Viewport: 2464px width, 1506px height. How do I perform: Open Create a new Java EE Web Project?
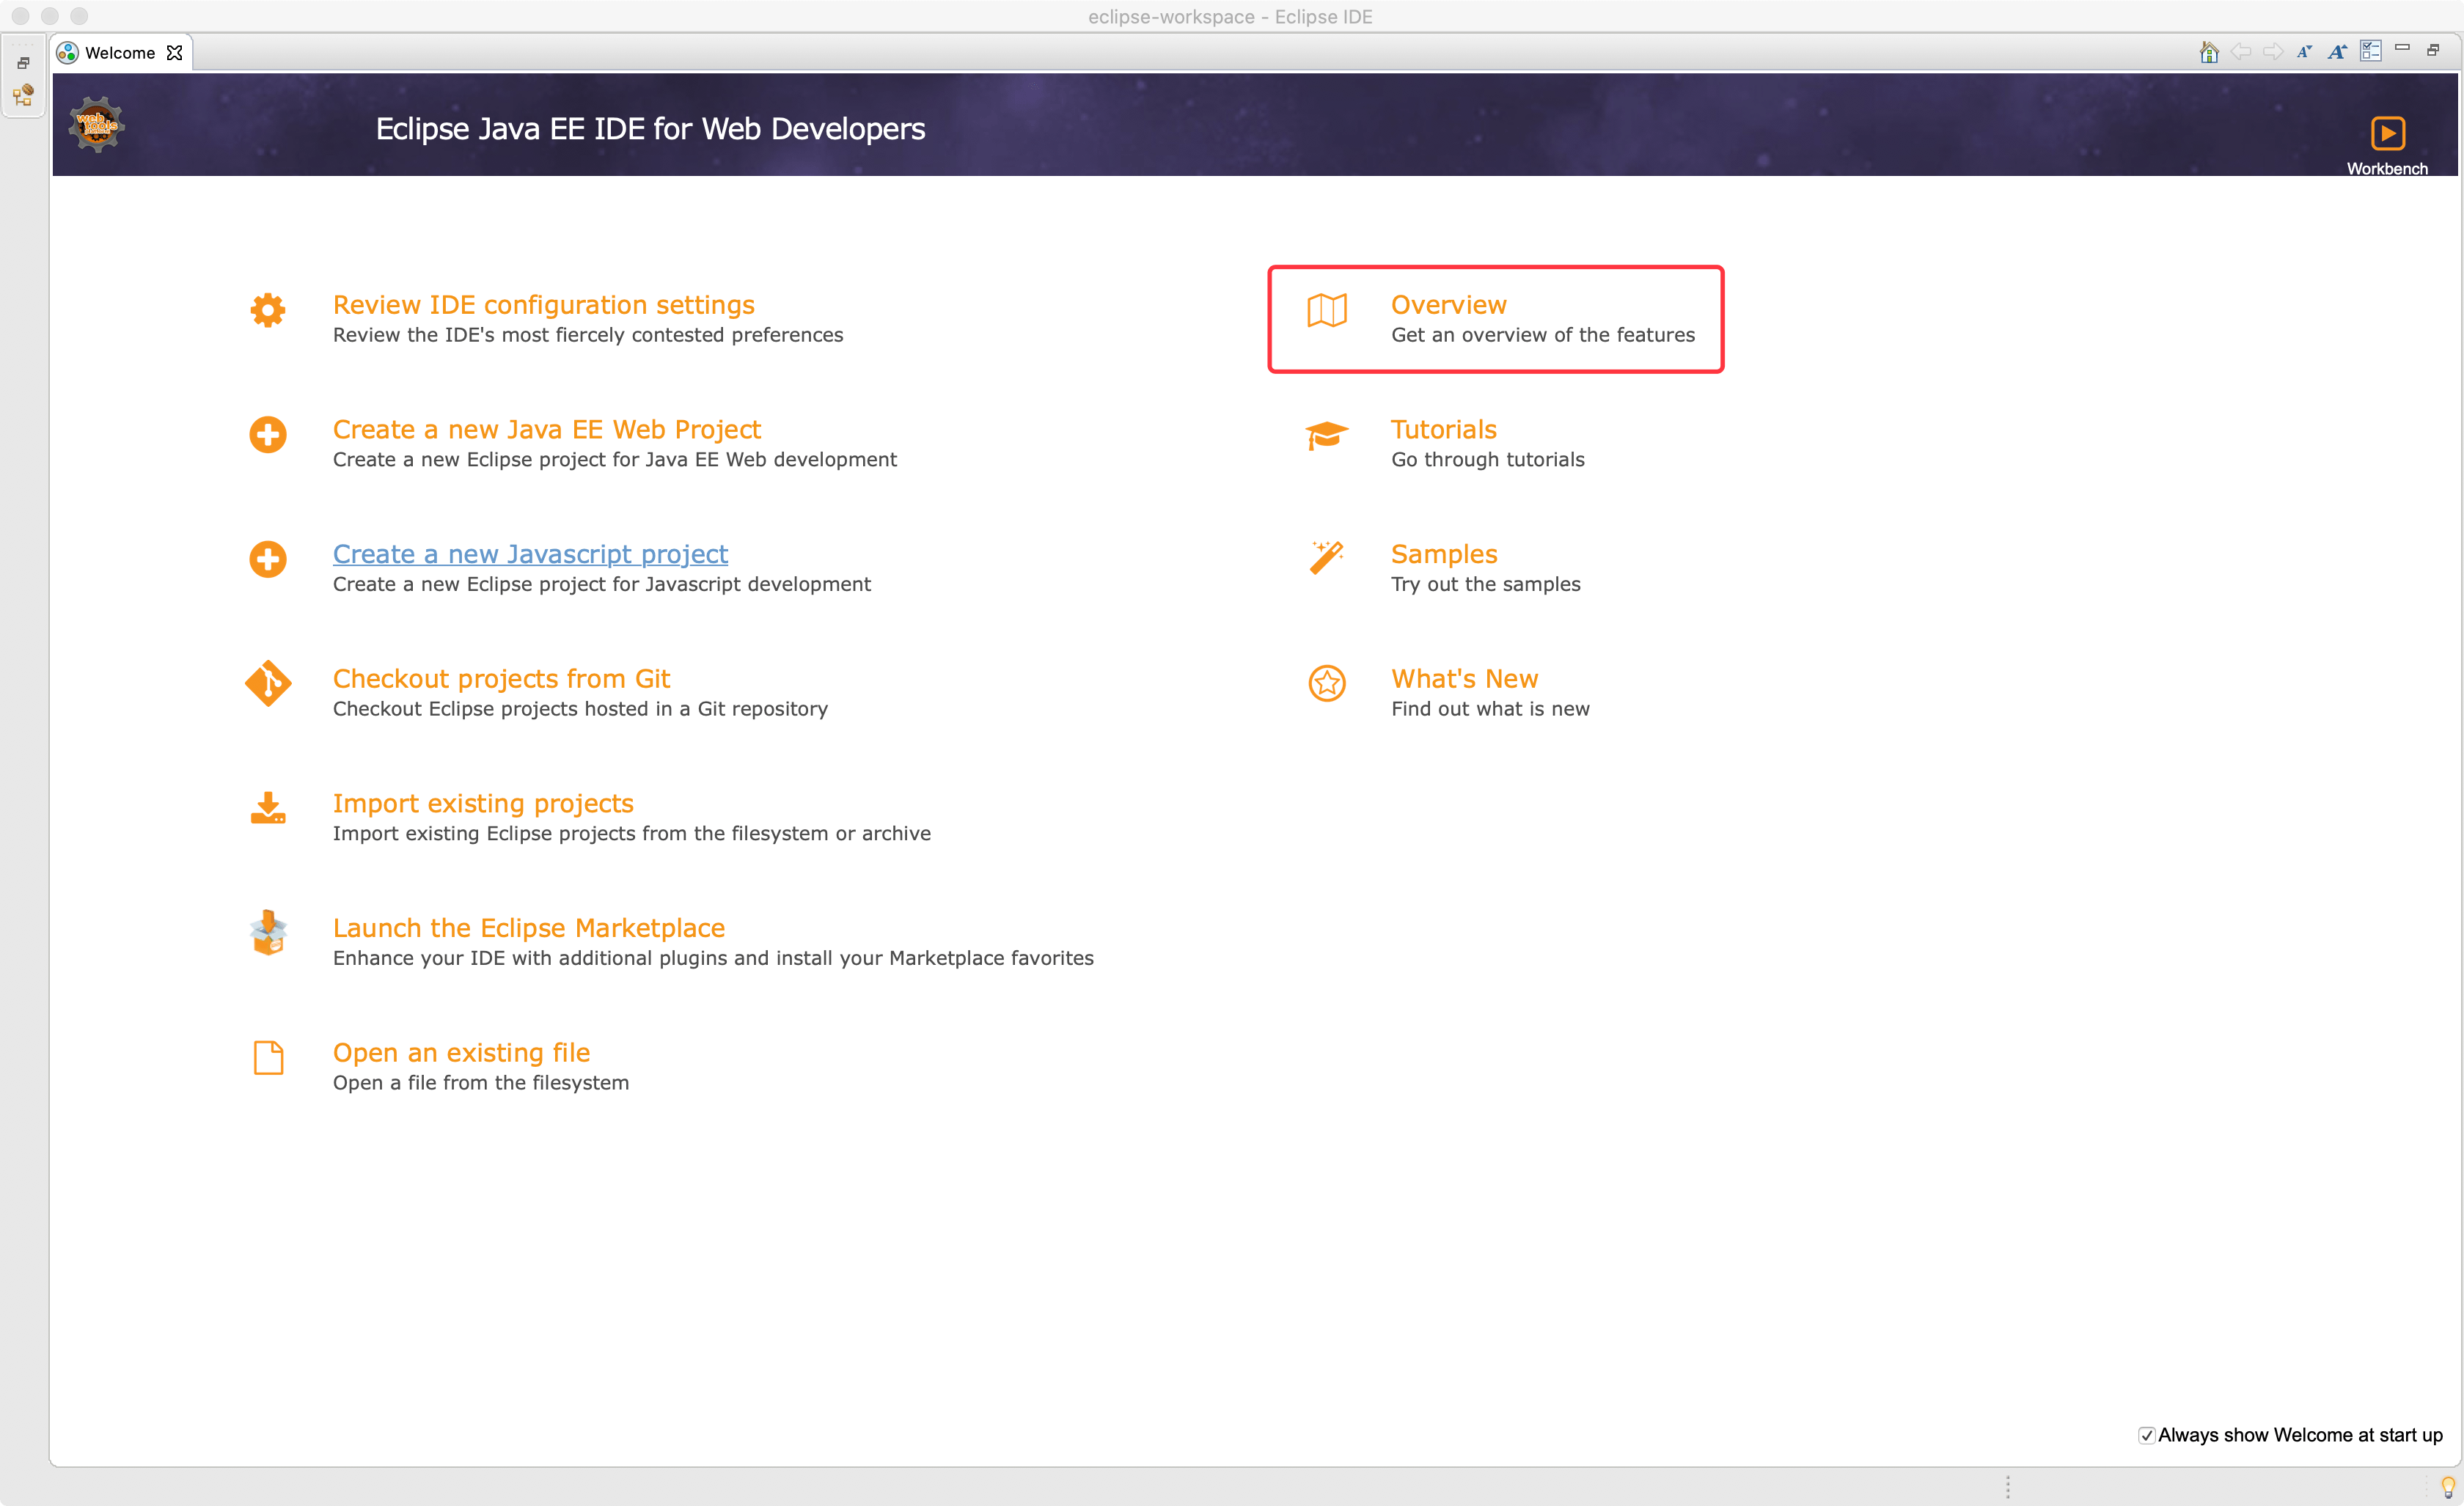click(546, 430)
